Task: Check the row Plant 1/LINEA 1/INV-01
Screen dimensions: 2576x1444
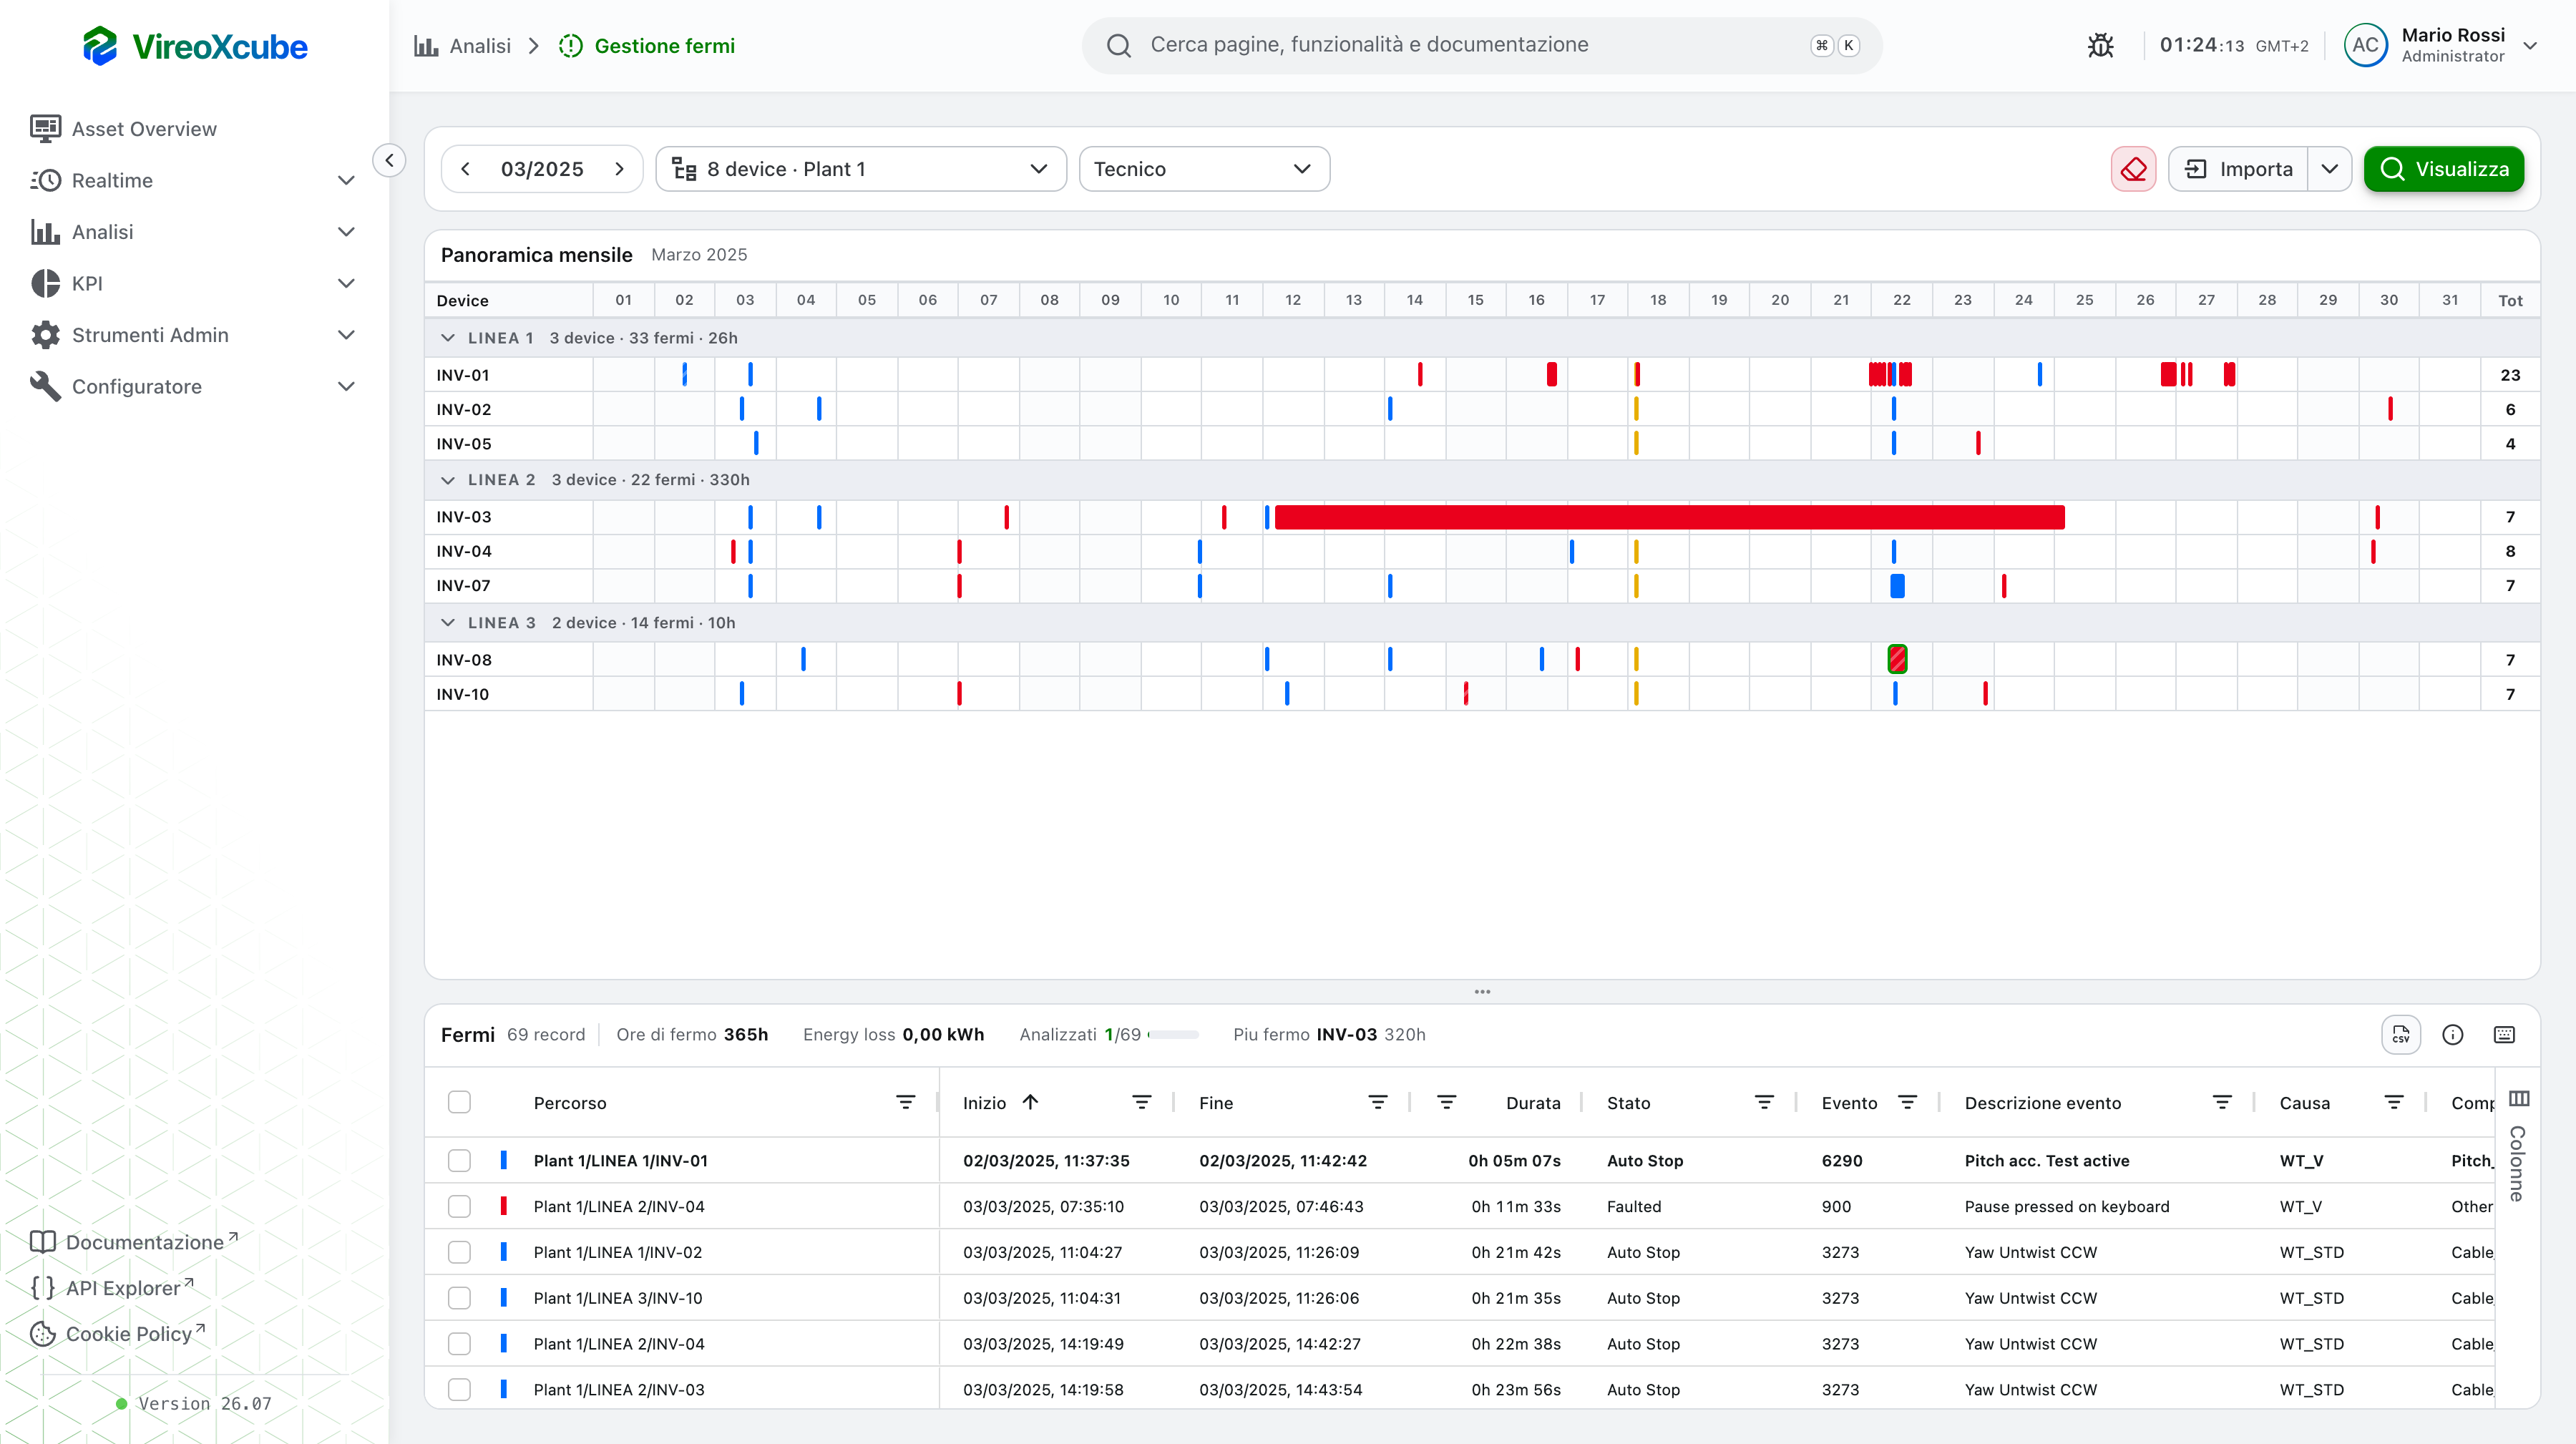Action: pyautogui.click(x=459, y=1160)
